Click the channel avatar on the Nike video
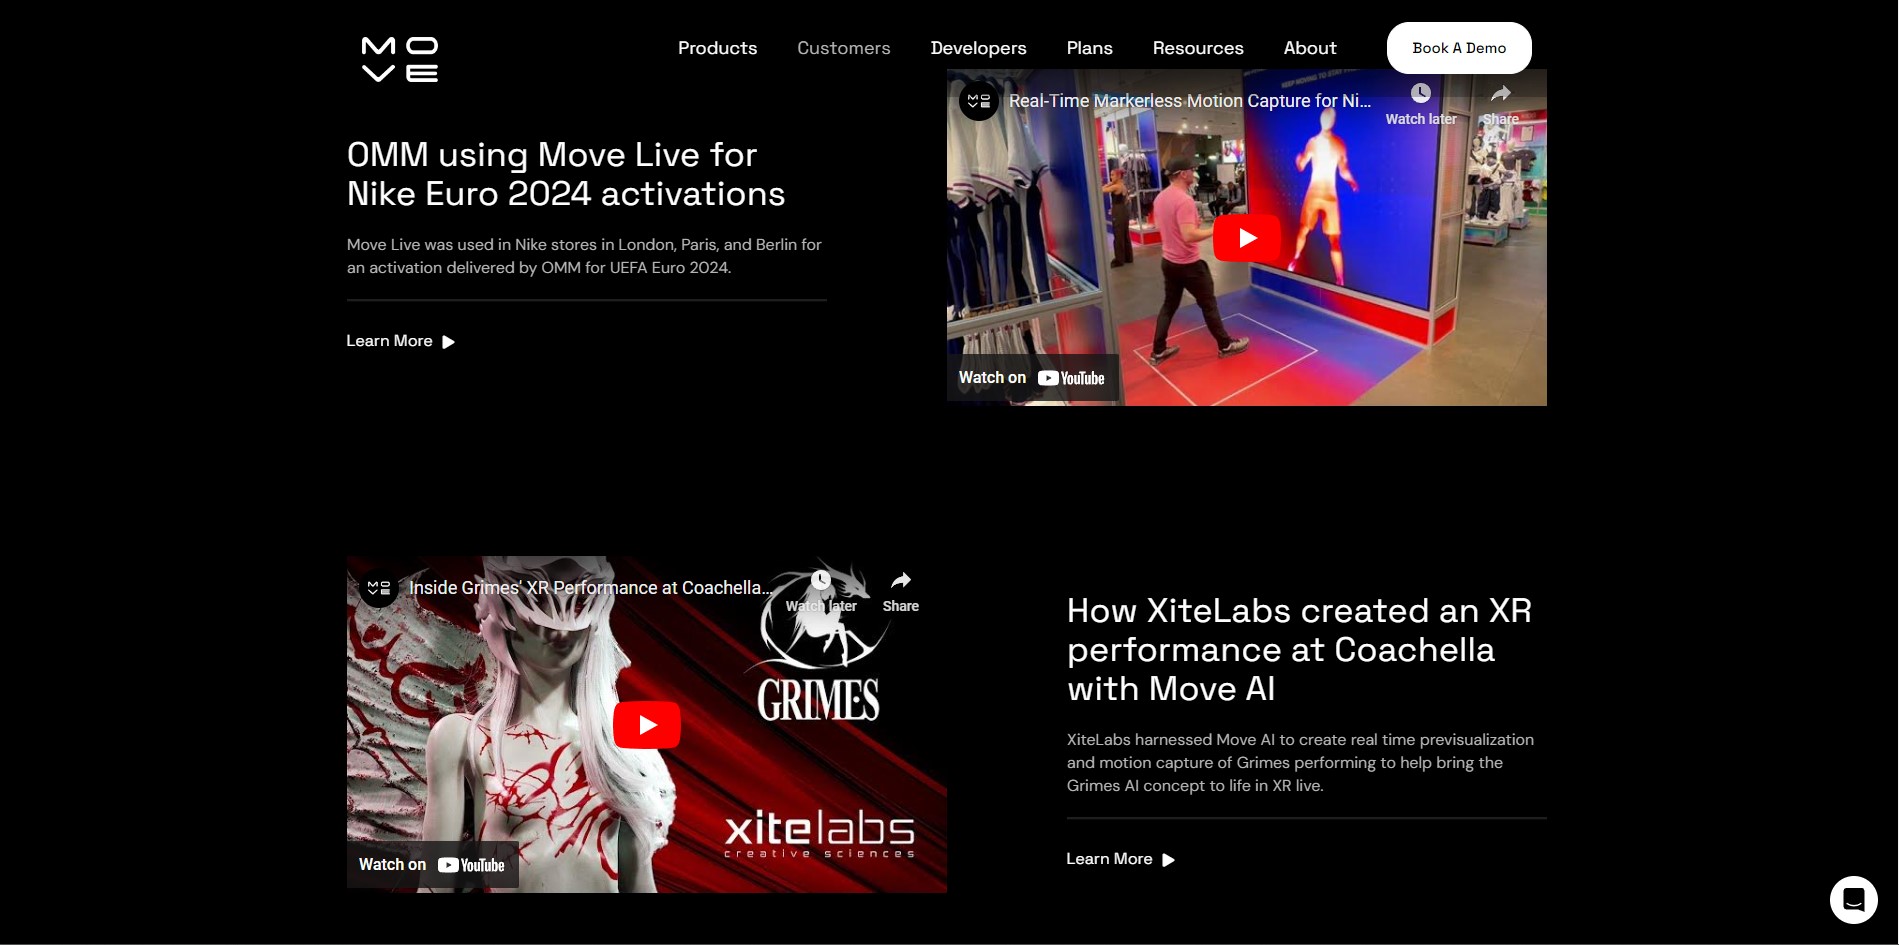Viewport: 1899px width, 945px height. point(979,101)
